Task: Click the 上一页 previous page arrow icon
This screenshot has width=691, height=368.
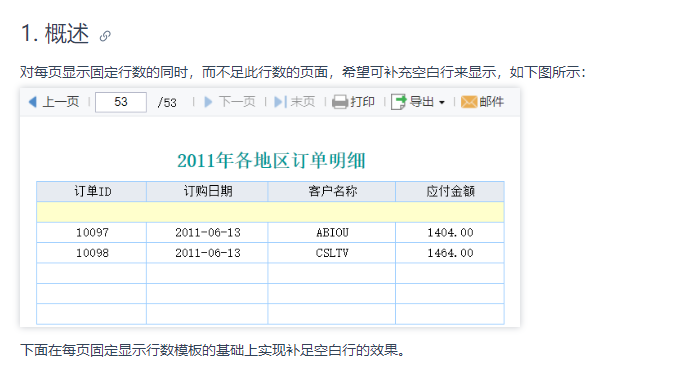Action: pyautogui.click(x=33, y=102)
